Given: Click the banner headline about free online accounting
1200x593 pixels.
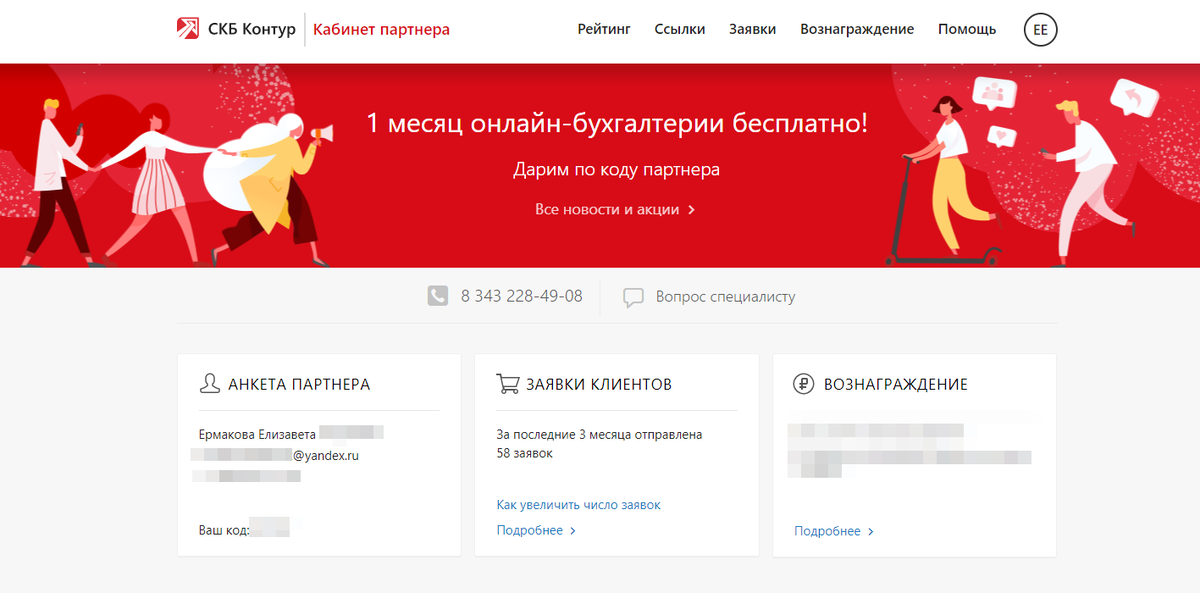Looking at the screenshot, I should [617, 124].
